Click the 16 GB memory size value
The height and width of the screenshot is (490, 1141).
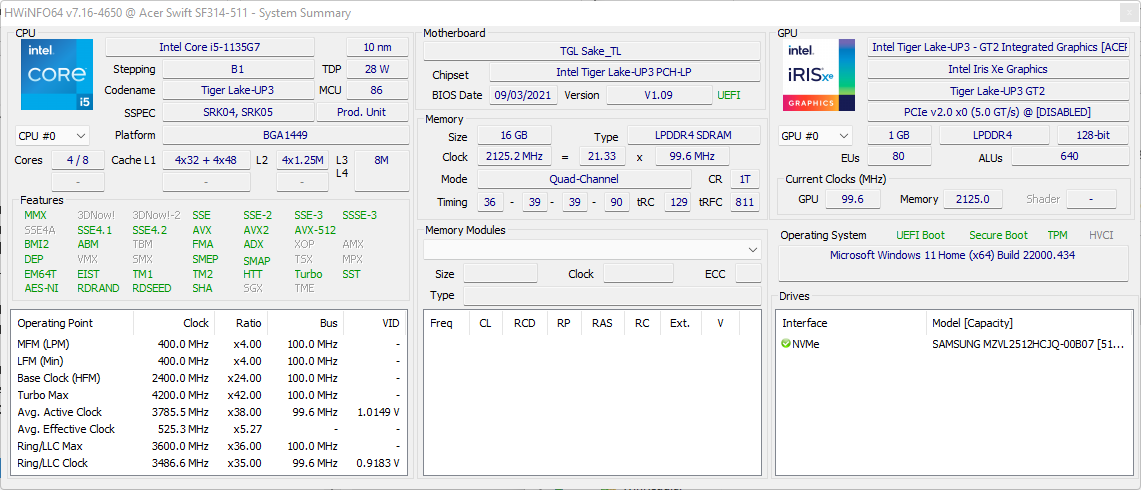514,135
